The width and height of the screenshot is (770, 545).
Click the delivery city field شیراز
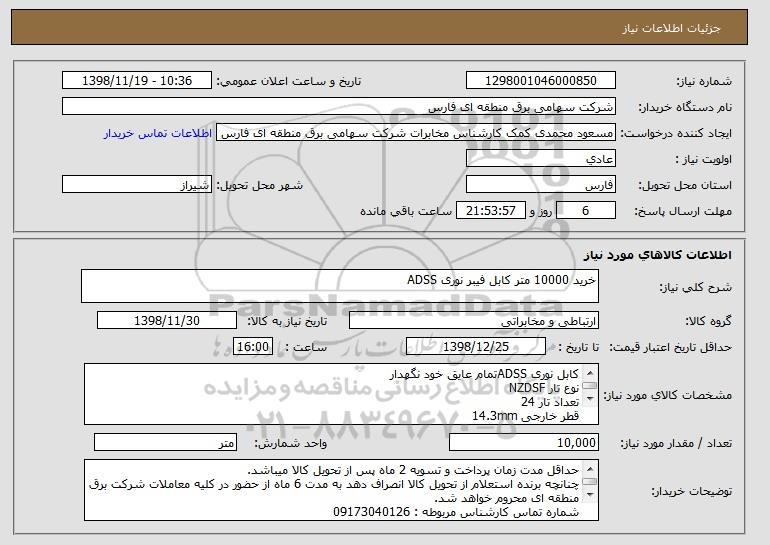point(137,185)
